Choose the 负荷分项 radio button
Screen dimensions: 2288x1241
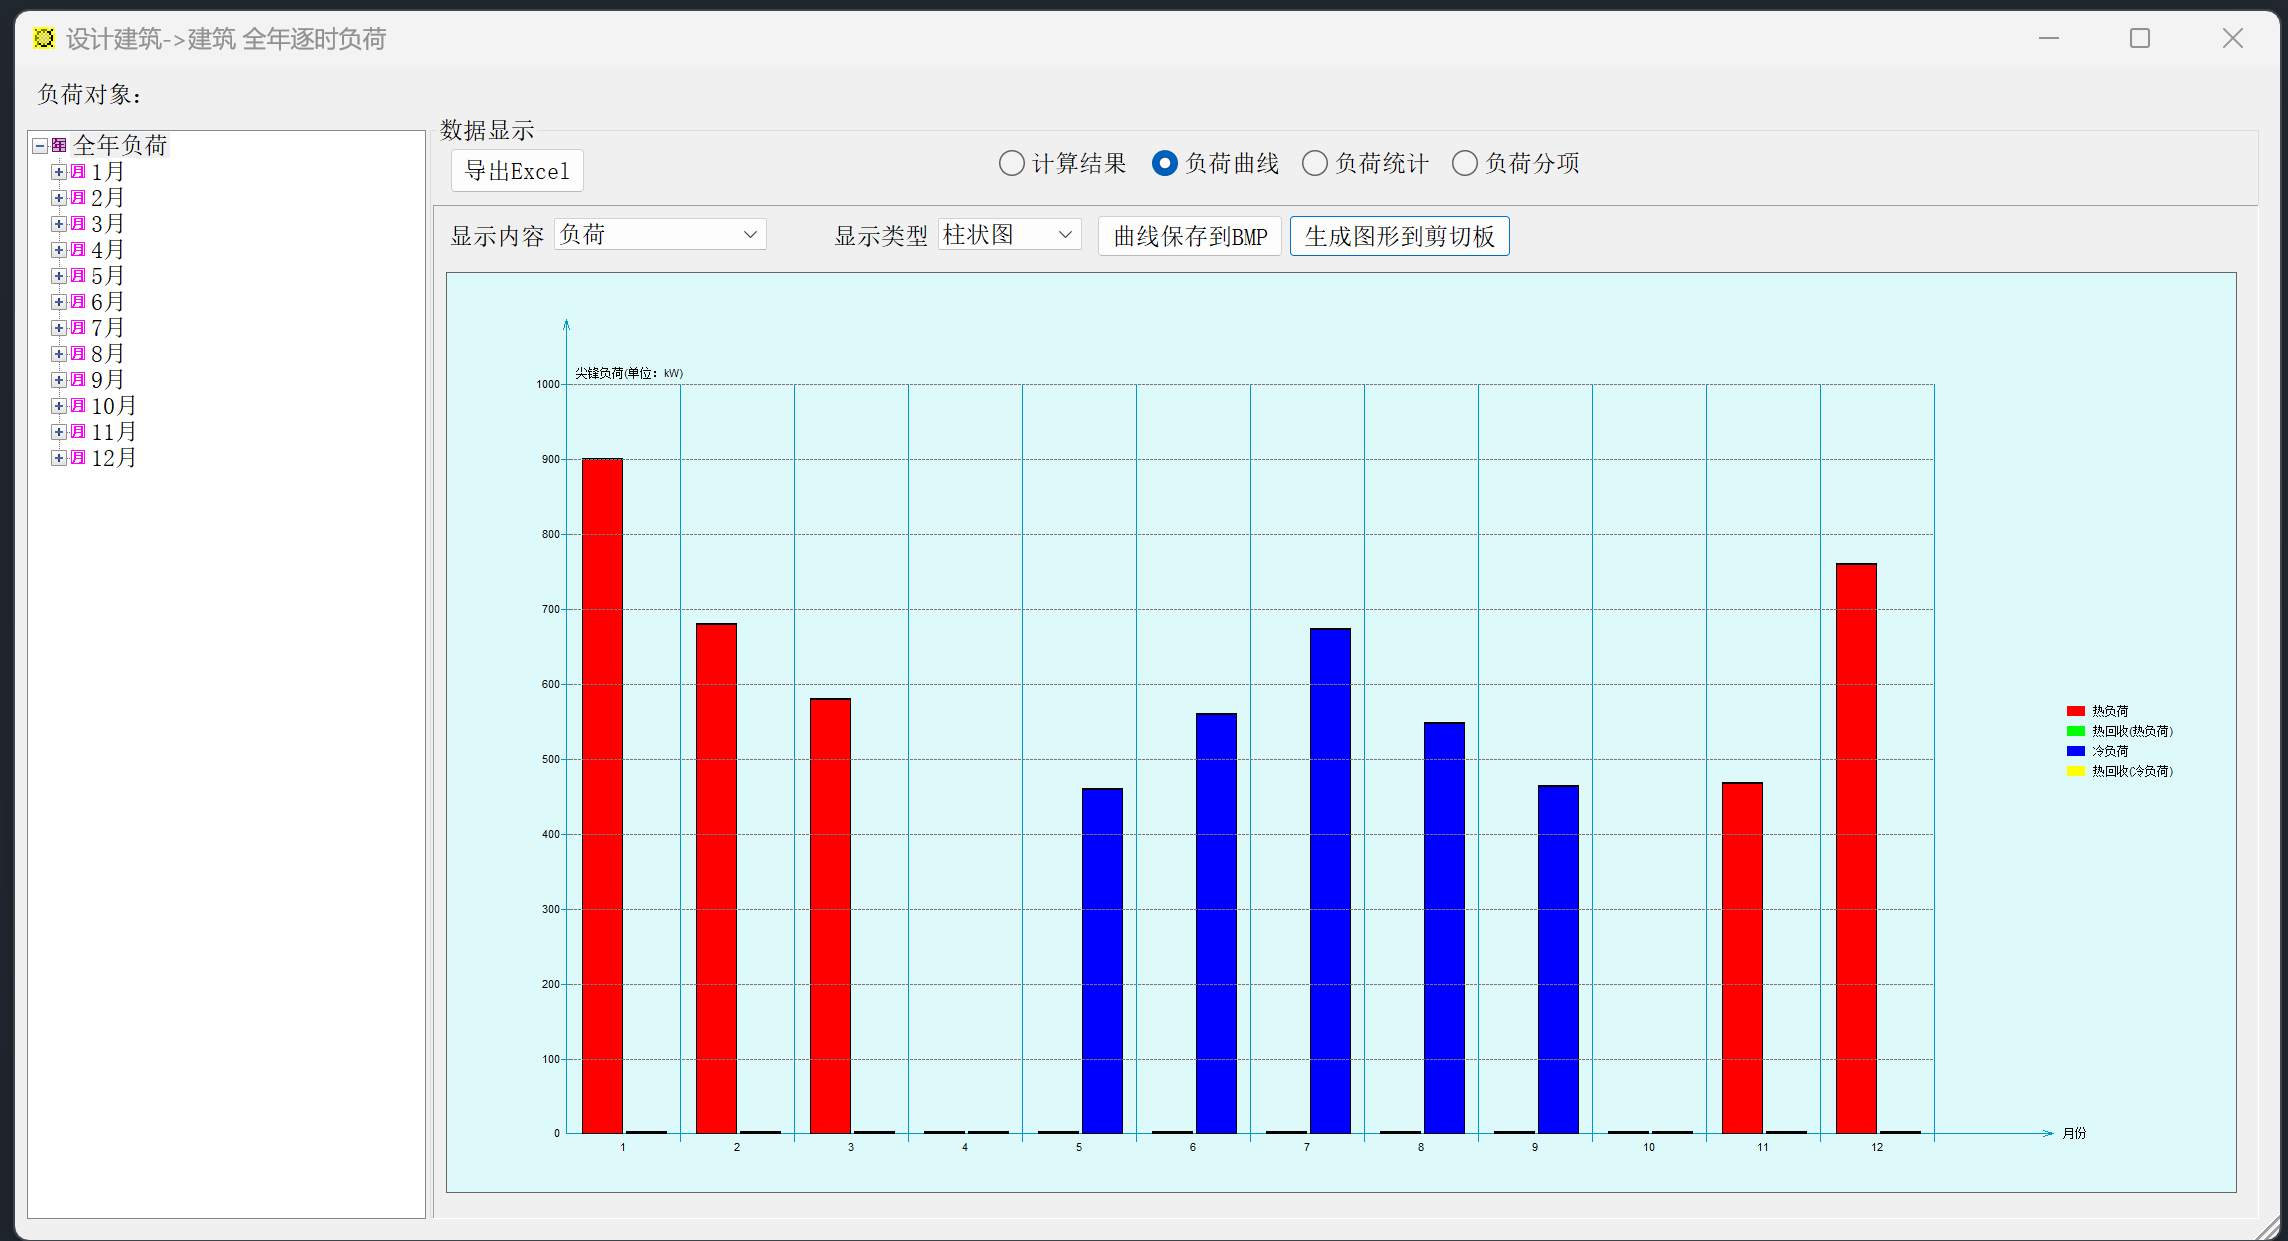pos(1465,163)
